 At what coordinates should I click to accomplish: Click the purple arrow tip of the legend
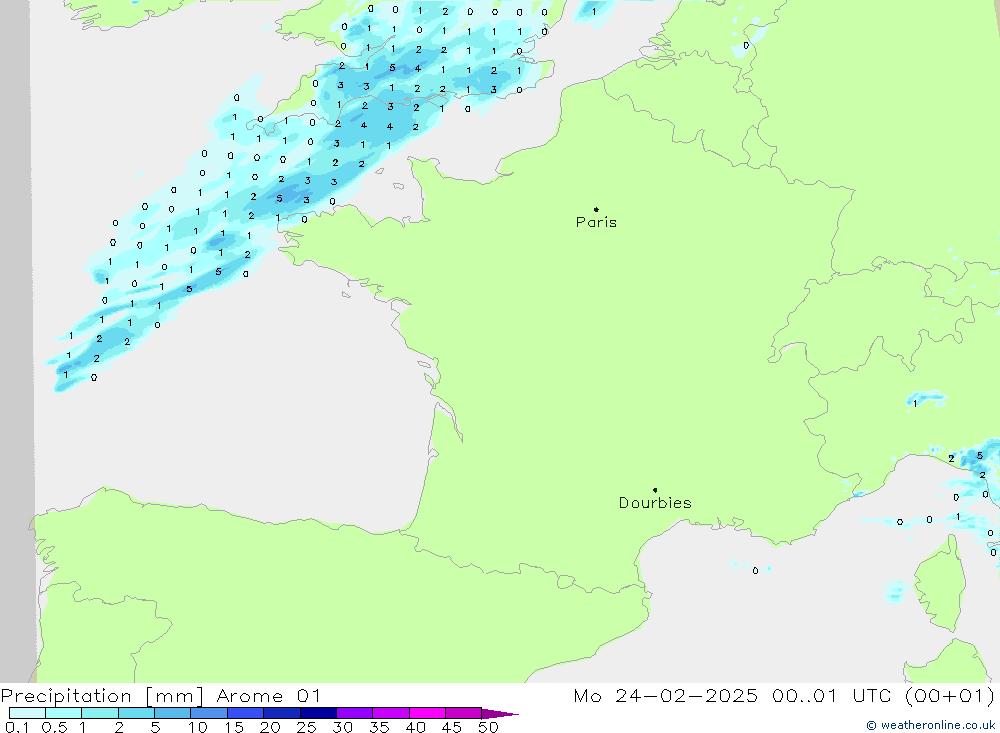pyautogui.click(x=500, y=714)
